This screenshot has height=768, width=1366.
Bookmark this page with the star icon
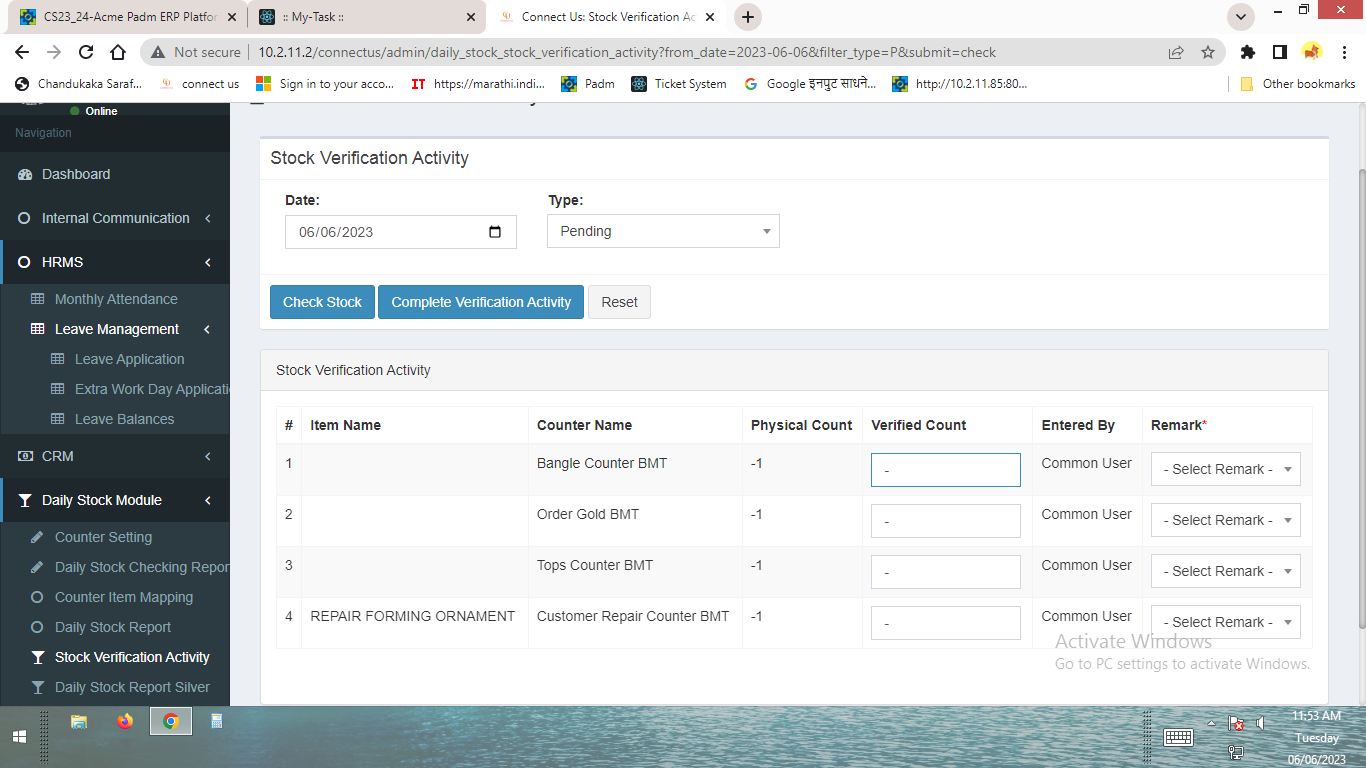click(x=1208, y=52)
